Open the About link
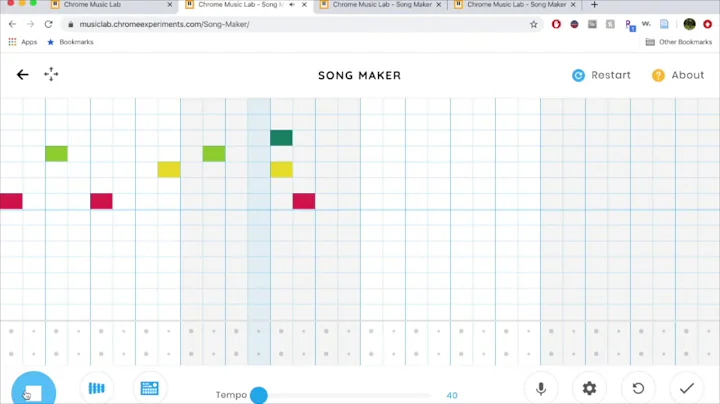 click(678, 75)
